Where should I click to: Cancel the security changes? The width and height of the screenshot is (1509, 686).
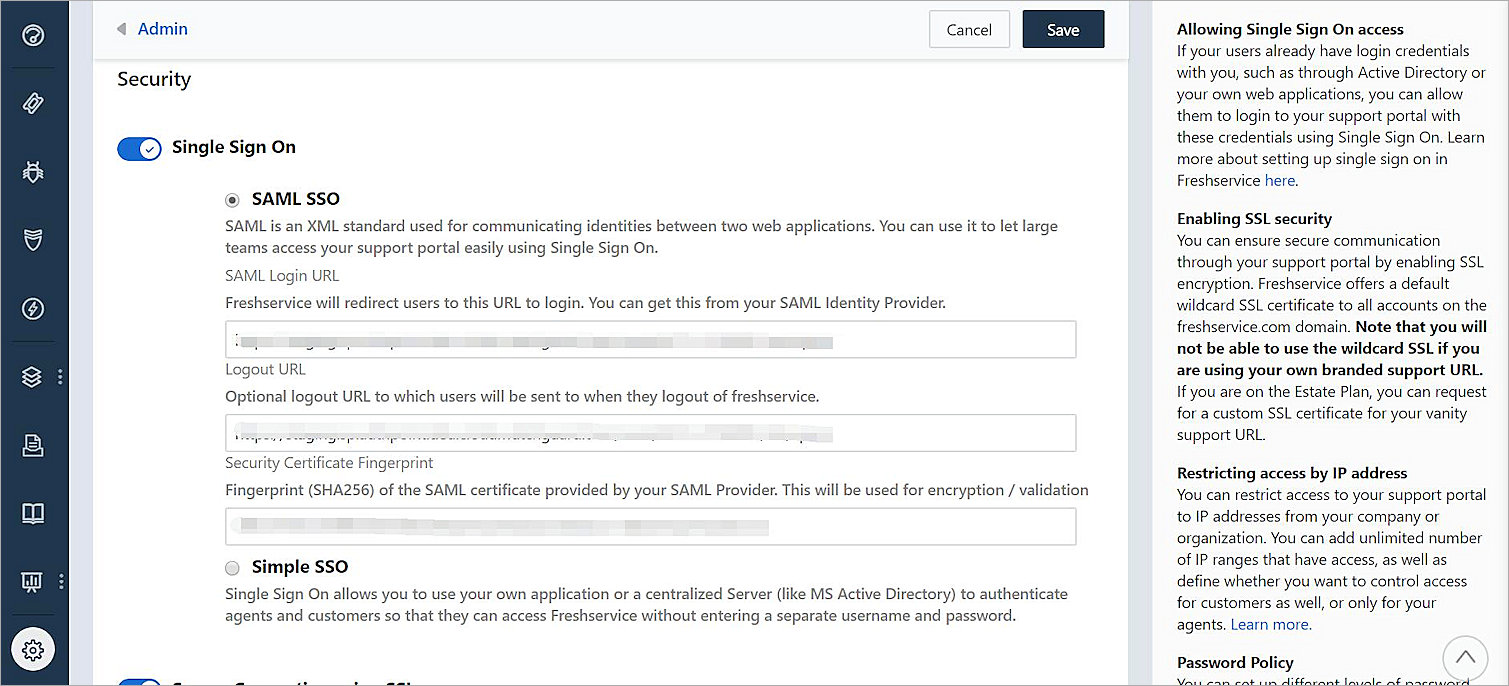pos(969,30)
